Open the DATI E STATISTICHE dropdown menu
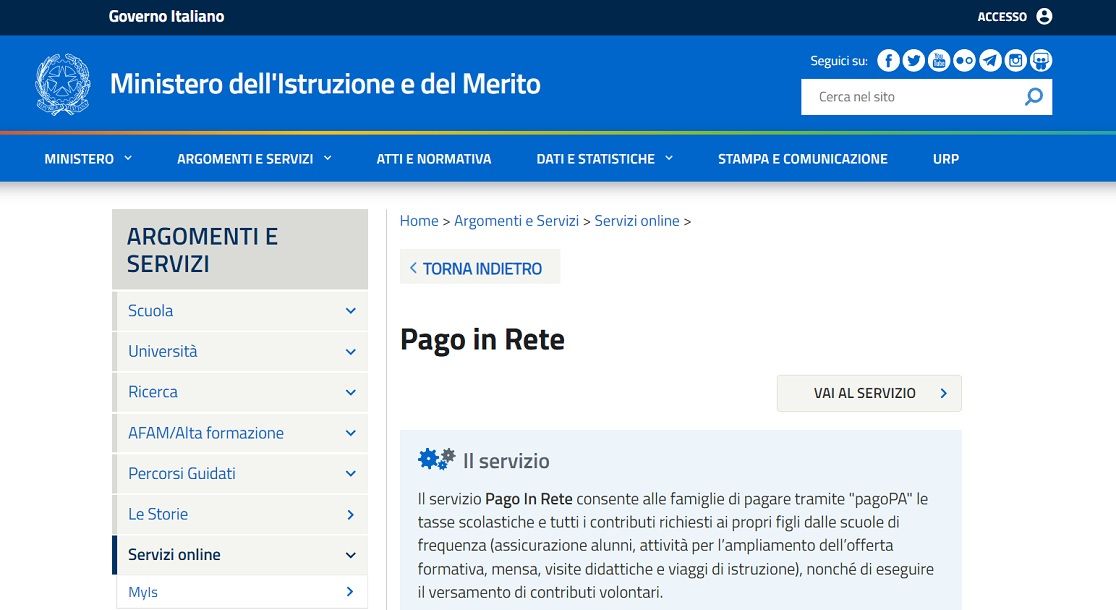This screenshot has width=1116, height=610. coord(604,159)
